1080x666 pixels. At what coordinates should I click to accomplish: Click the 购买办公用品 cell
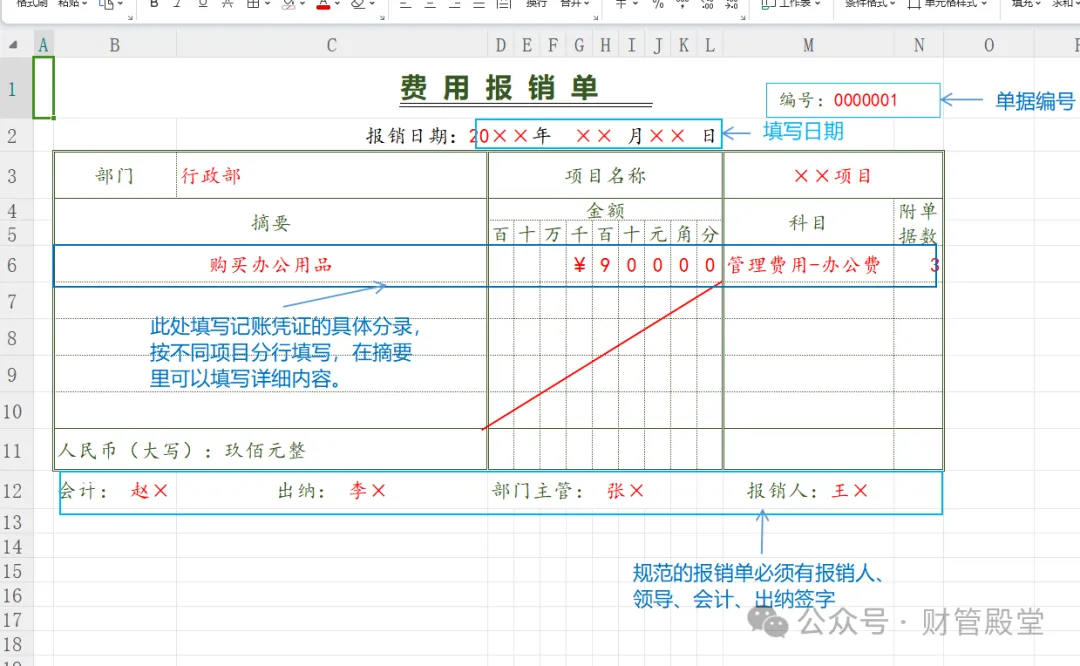pos(271,265)
